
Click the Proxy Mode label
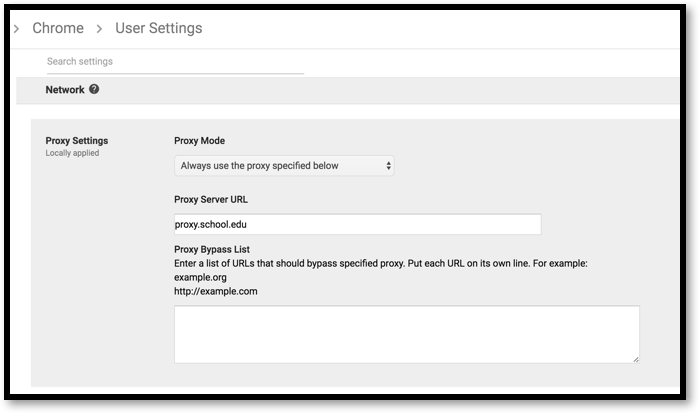pyautogui.click(x=207, y=141)
